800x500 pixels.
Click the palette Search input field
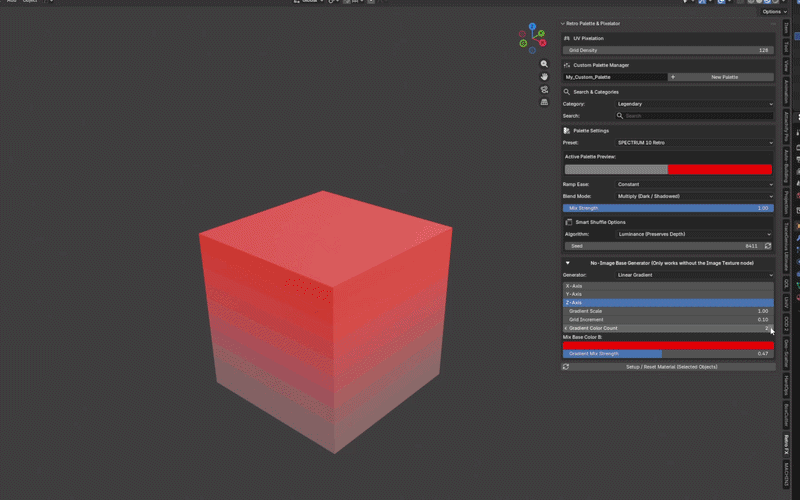pyautogui.click(x=694, y=116)
